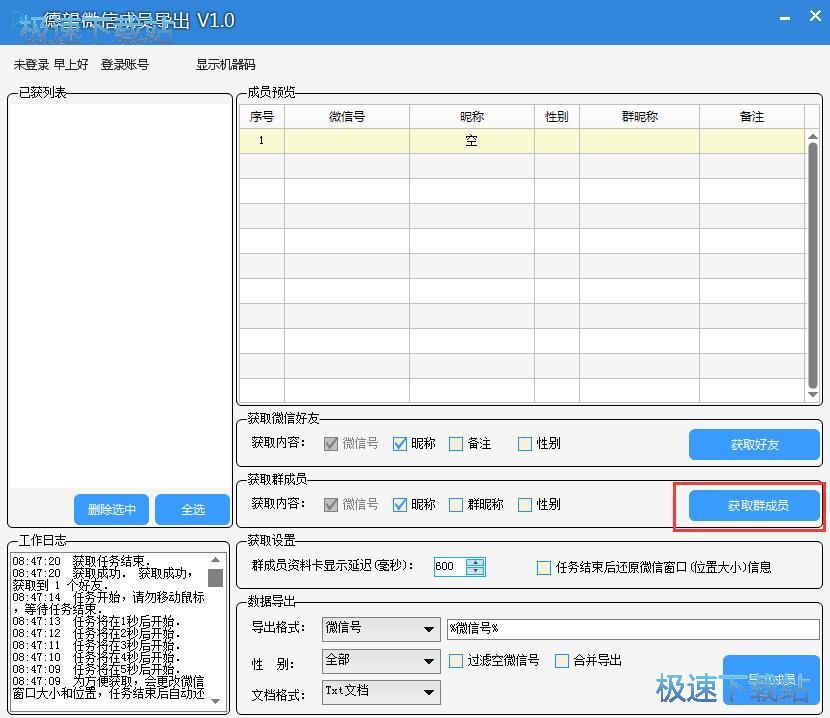Viewport: 830px width, 718px height.
Task: Enable 任务结束后还原微信窗口 checkbox
Action: pyautogui.click(x=544, y=567)
